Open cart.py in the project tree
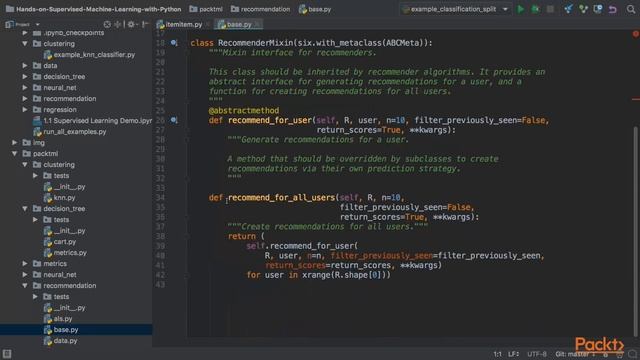This screenshot has width=640, height=360. (60, 242)
